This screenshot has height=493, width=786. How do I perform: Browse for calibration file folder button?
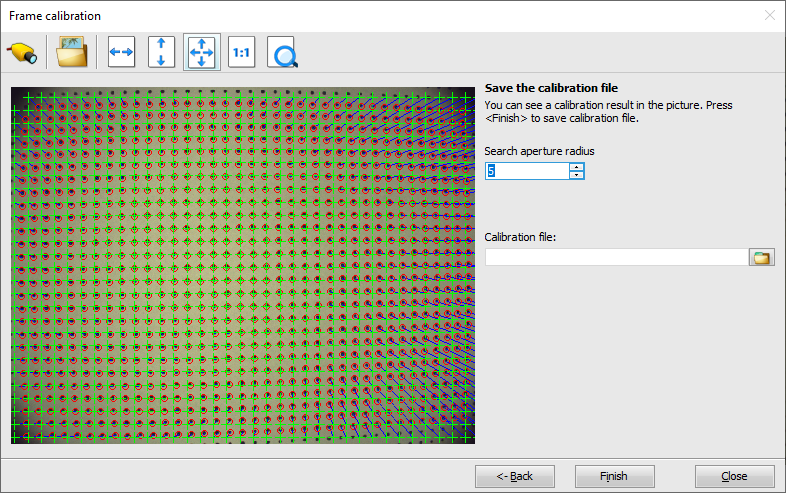761,257
